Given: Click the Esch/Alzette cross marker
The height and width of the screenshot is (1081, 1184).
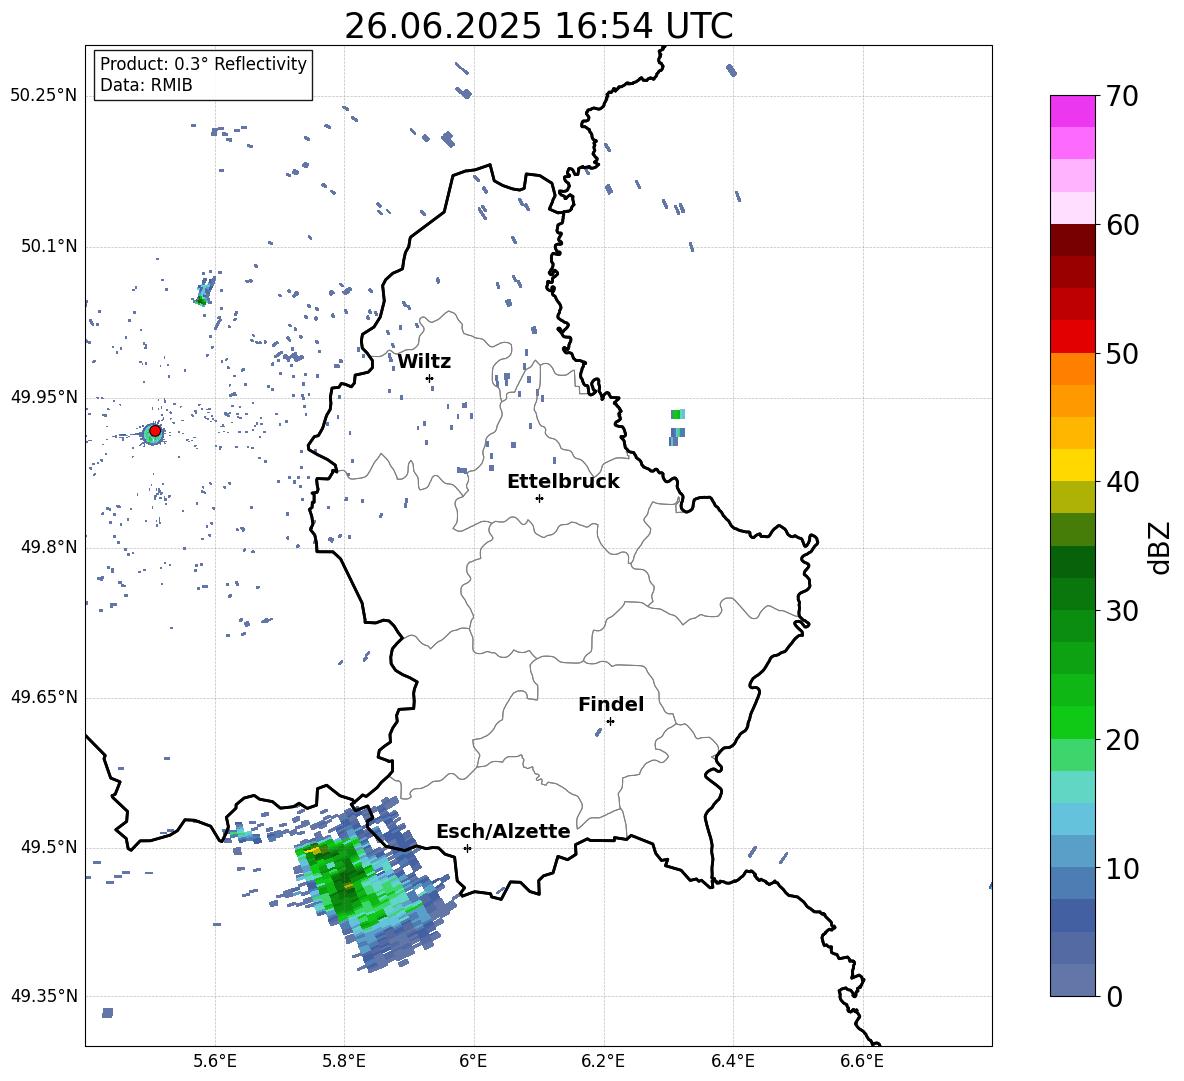Looking at the screenshot, I should pyautogui.click(x=467, y=848).
